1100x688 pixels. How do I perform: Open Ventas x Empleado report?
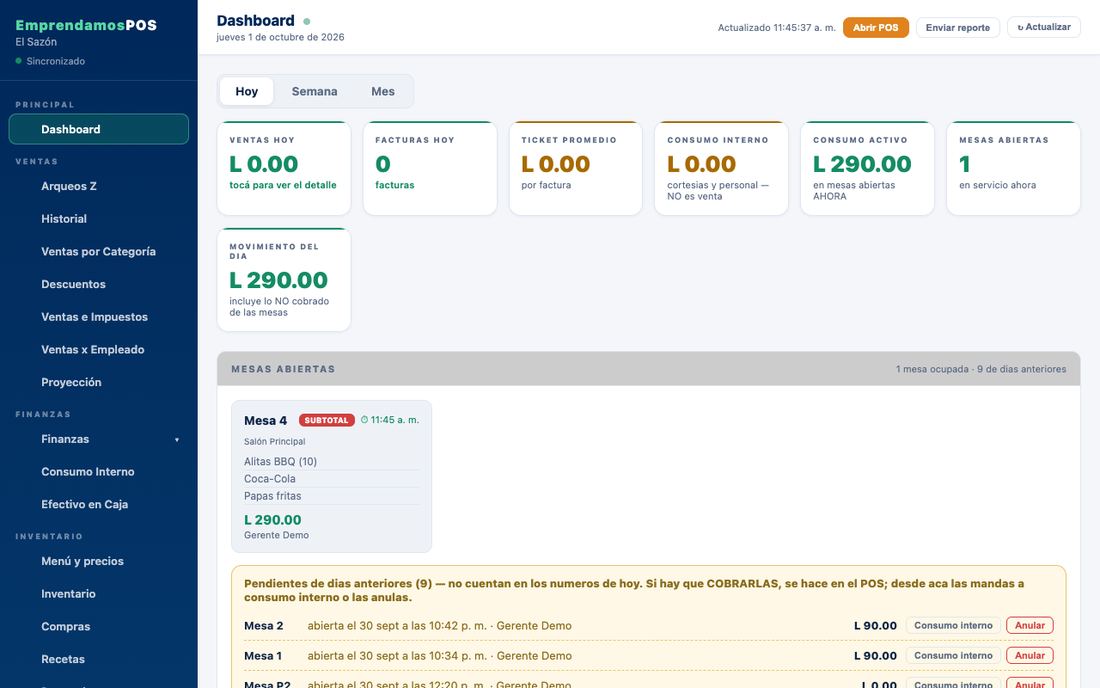pyautogui.click(x=99, y=349)
